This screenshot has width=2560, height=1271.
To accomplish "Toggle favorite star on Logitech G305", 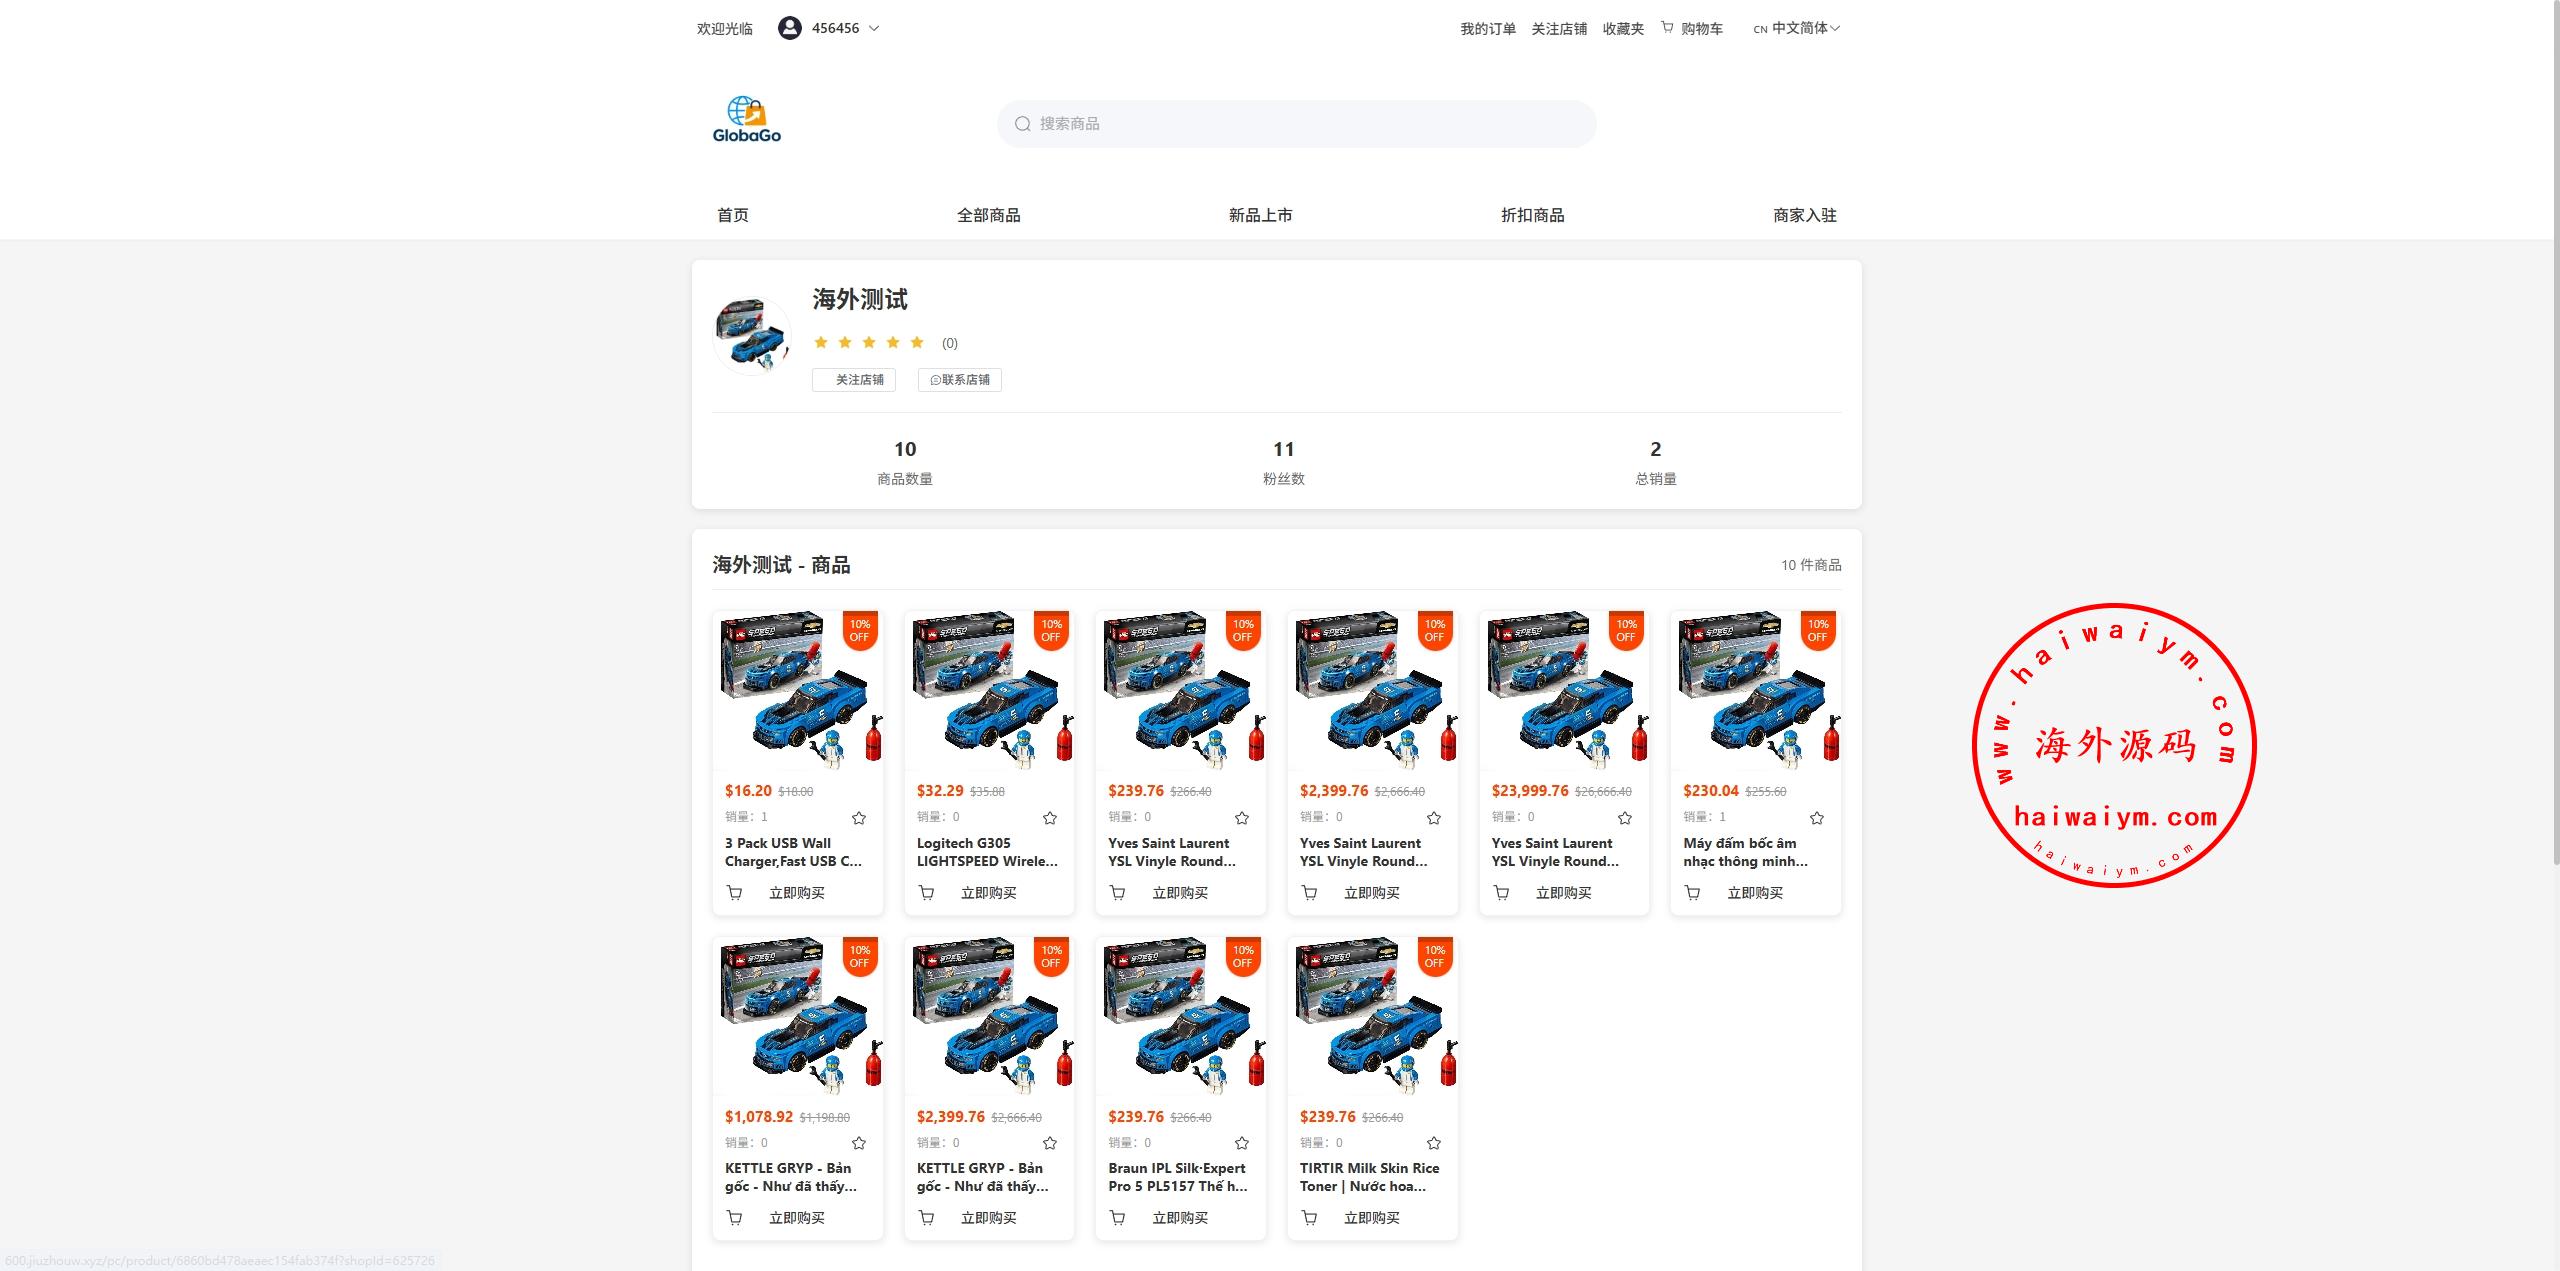I will [1050, 818].
